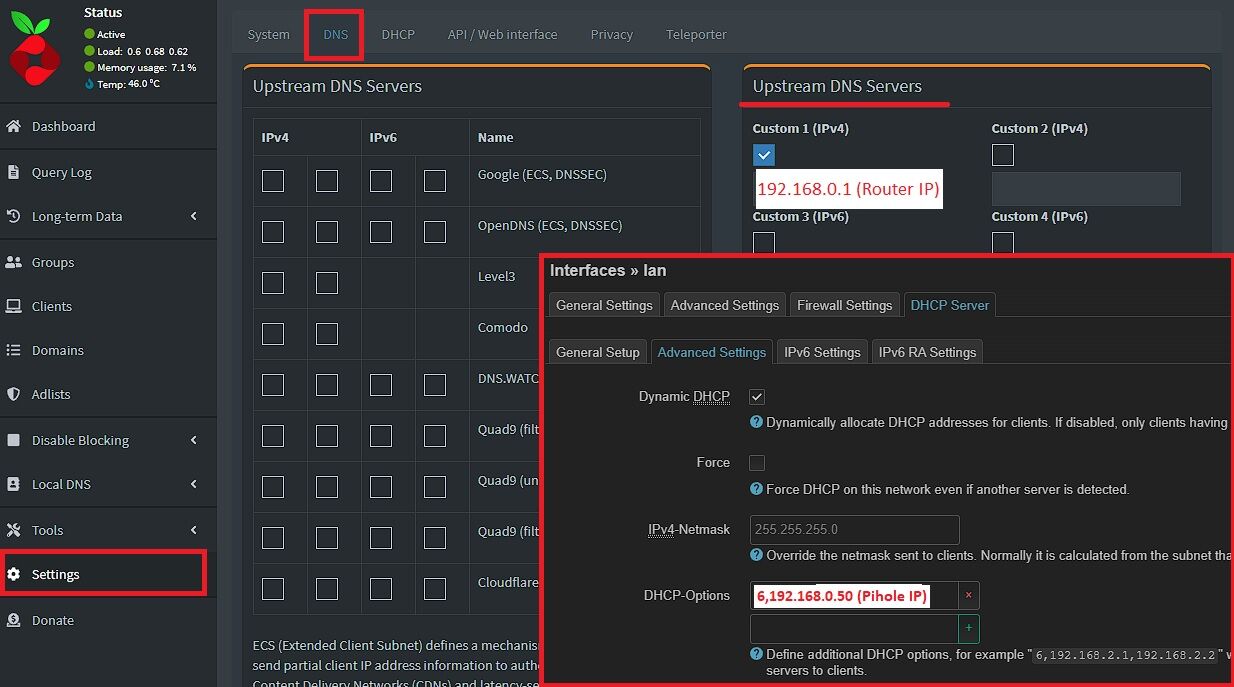Check first IPv6 box for Google

coord(381,181)
